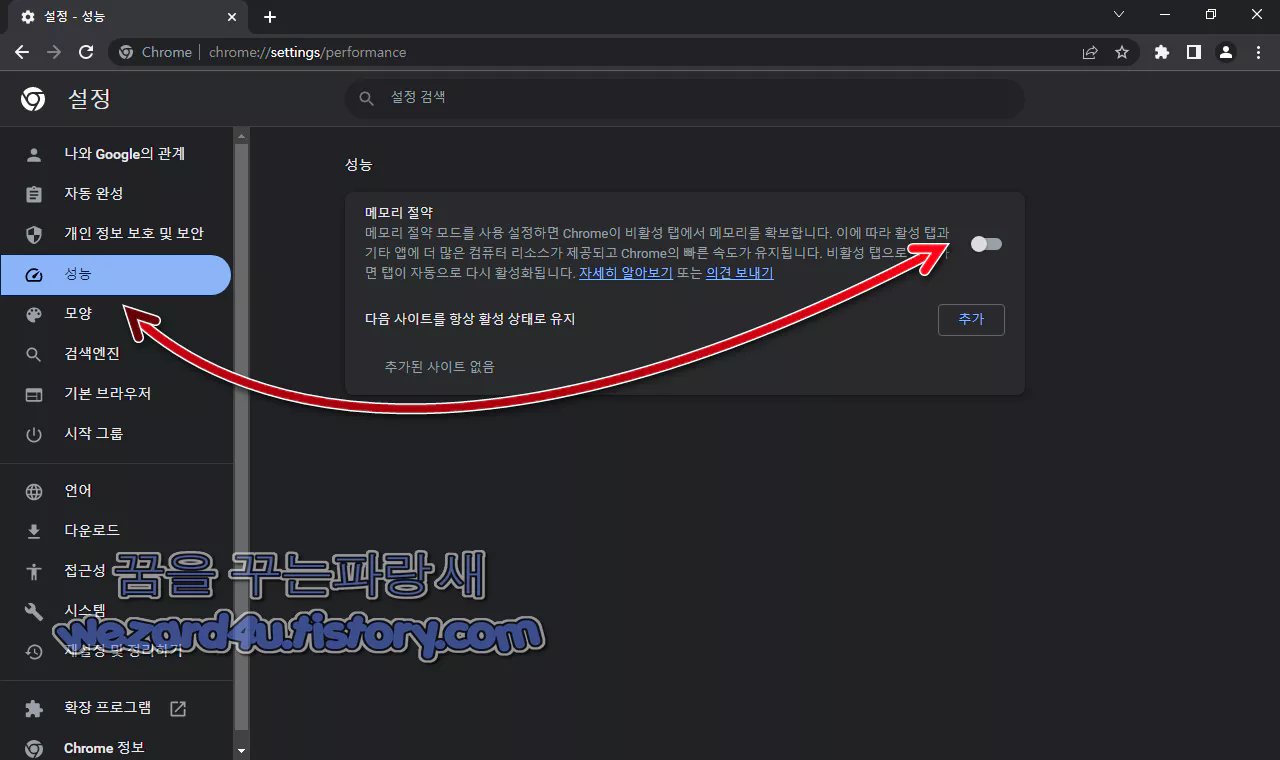Image resolution: width=1280 pixels, height=760 pixels.
Task: Click the accessibility figure icon beside 접근성
Action: [34, 571]
